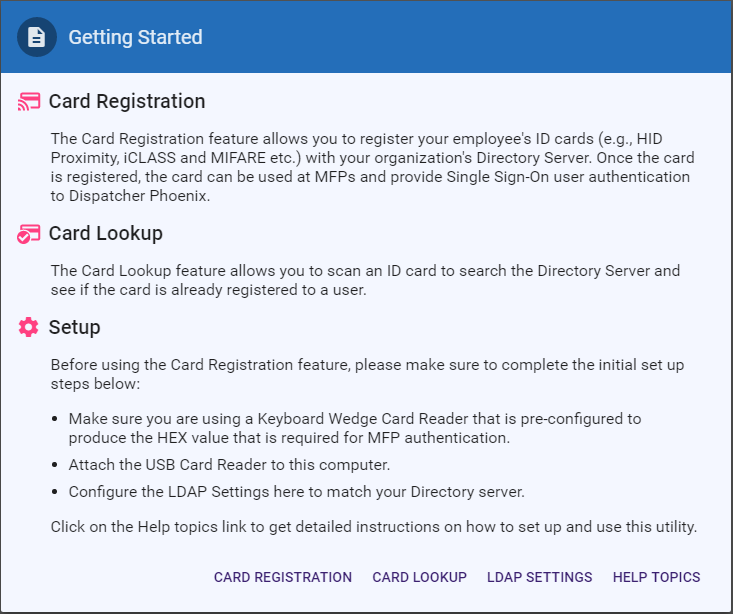
Task: Click the Getting Started title text
Action: pos(136,37)
